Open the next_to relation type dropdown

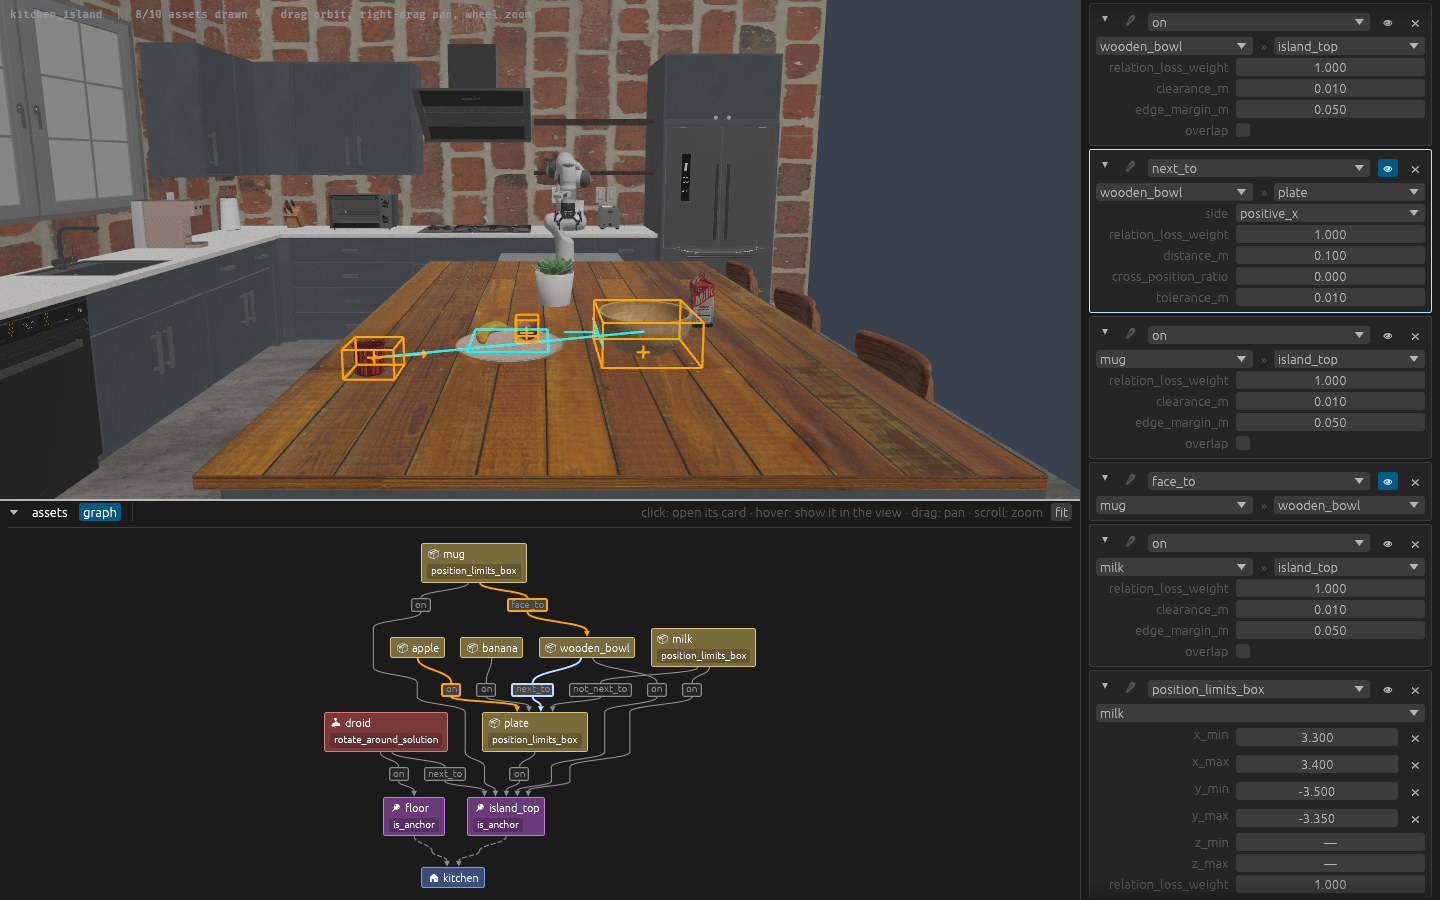click(1258, 168)
